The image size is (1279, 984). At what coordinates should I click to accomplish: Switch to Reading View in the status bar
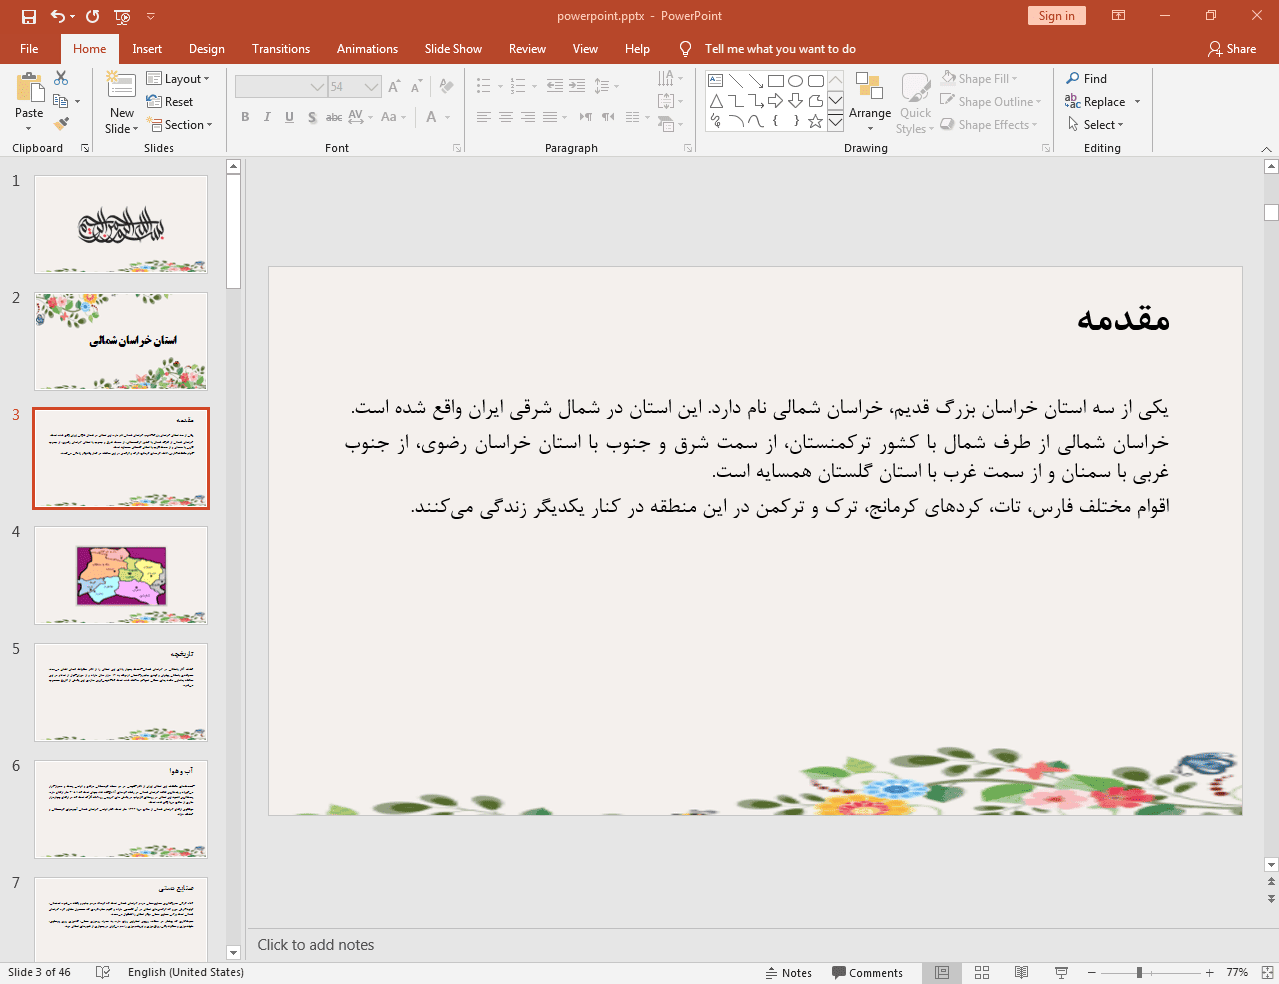[x=1021, y=972]
